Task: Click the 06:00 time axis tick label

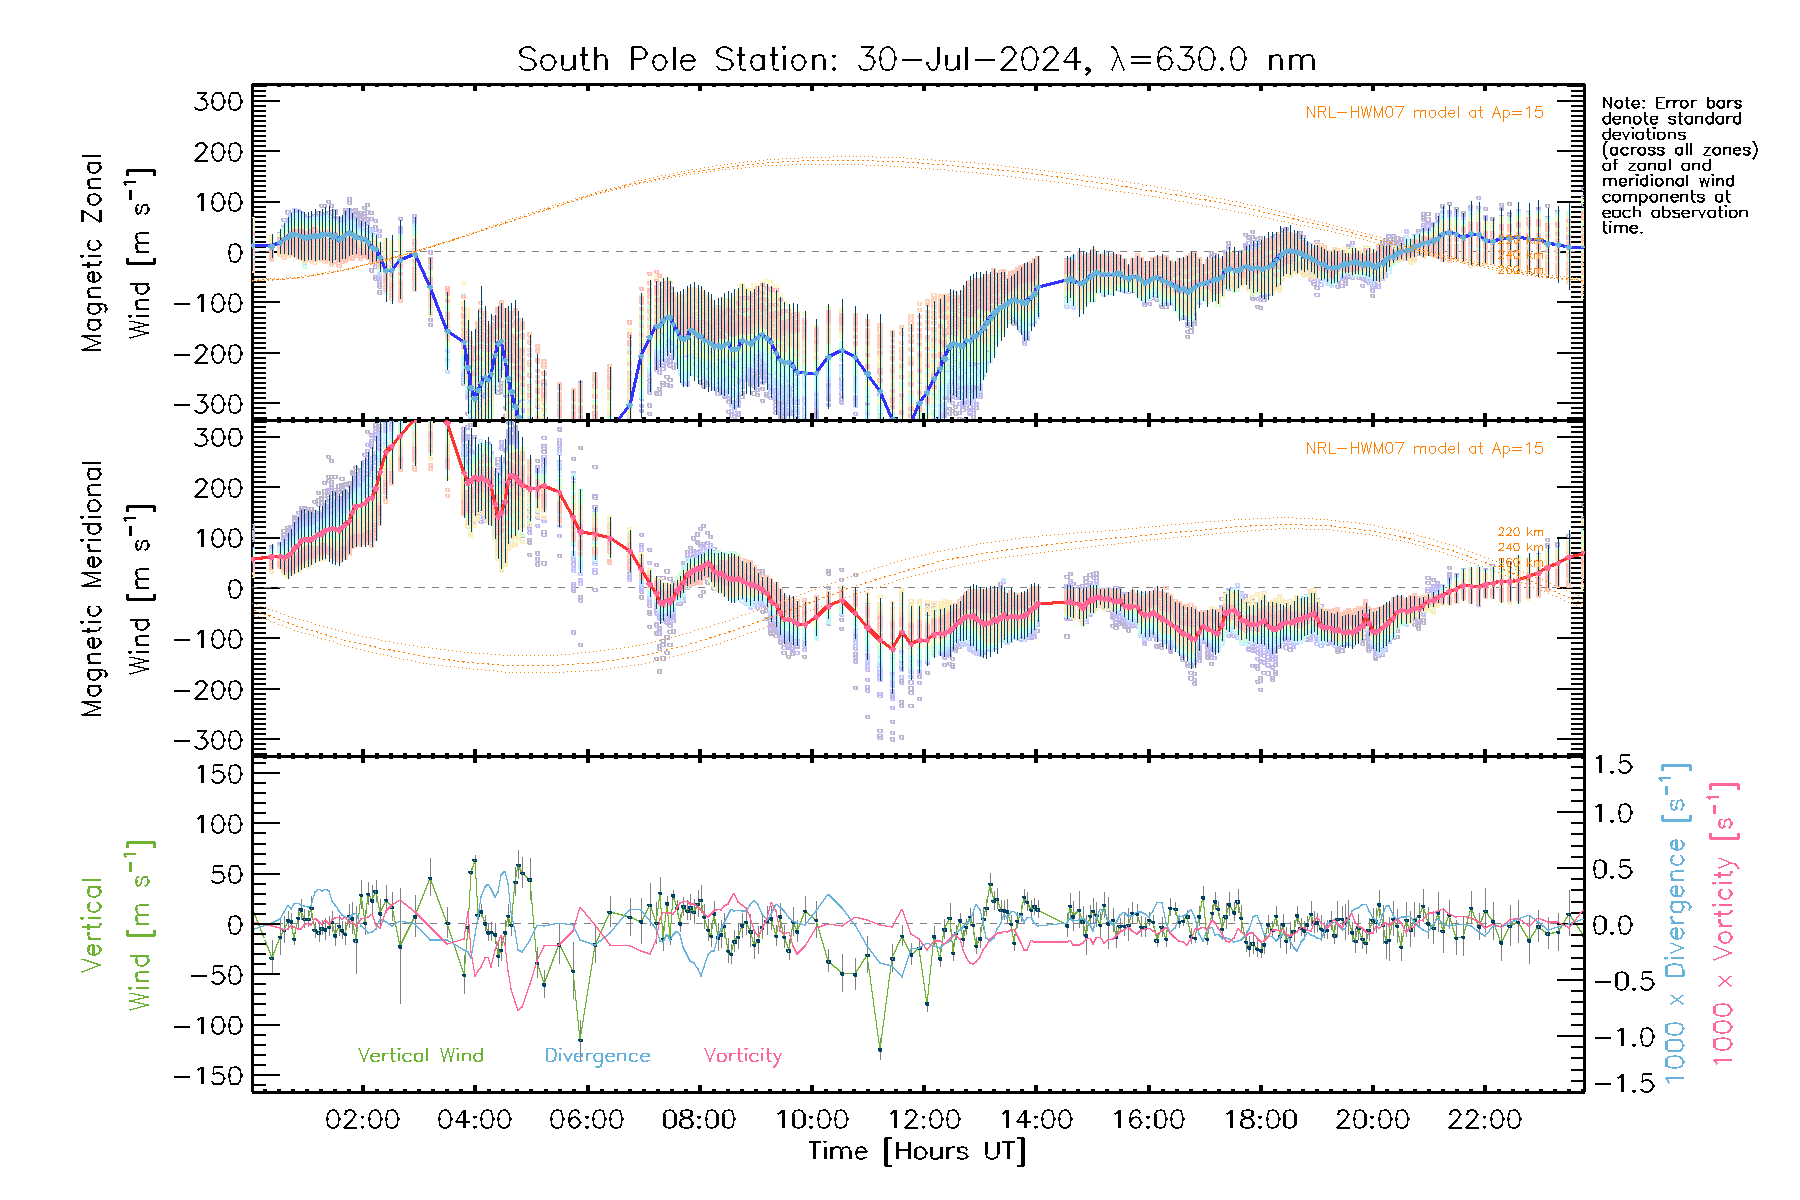Action: 586,1120
